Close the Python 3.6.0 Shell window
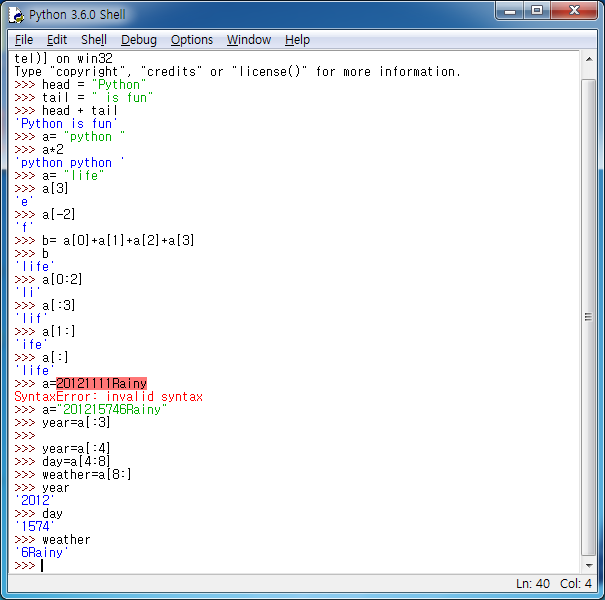 [x=574, y=11]
